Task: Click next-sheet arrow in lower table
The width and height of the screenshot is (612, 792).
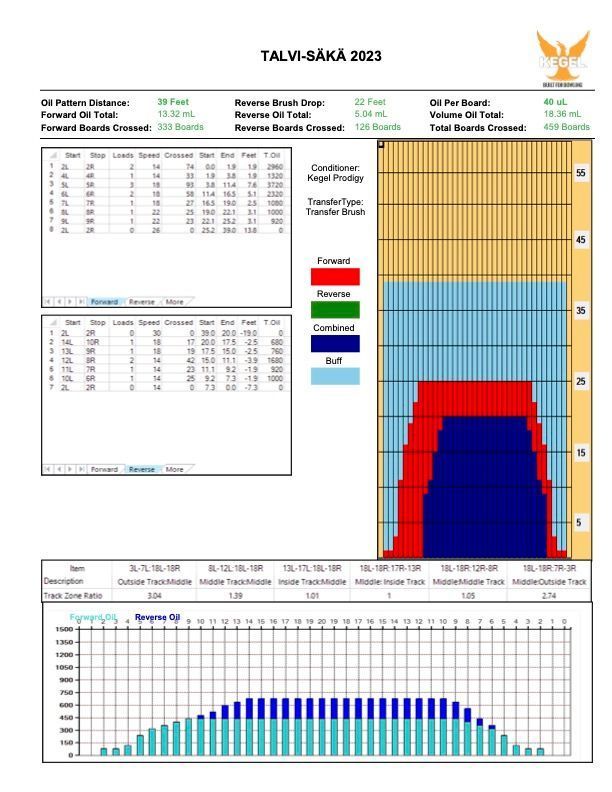Action: click(68, 469)
